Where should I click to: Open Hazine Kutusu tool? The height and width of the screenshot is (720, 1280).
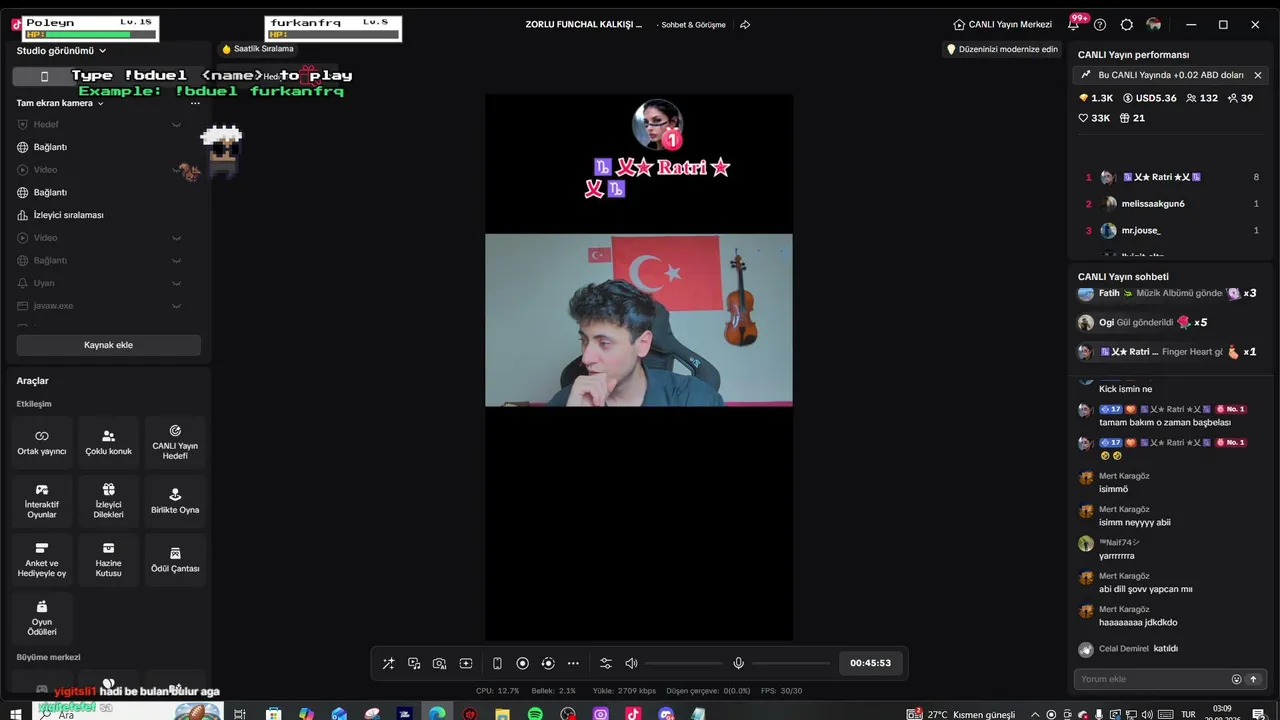(x=108, y=560)
